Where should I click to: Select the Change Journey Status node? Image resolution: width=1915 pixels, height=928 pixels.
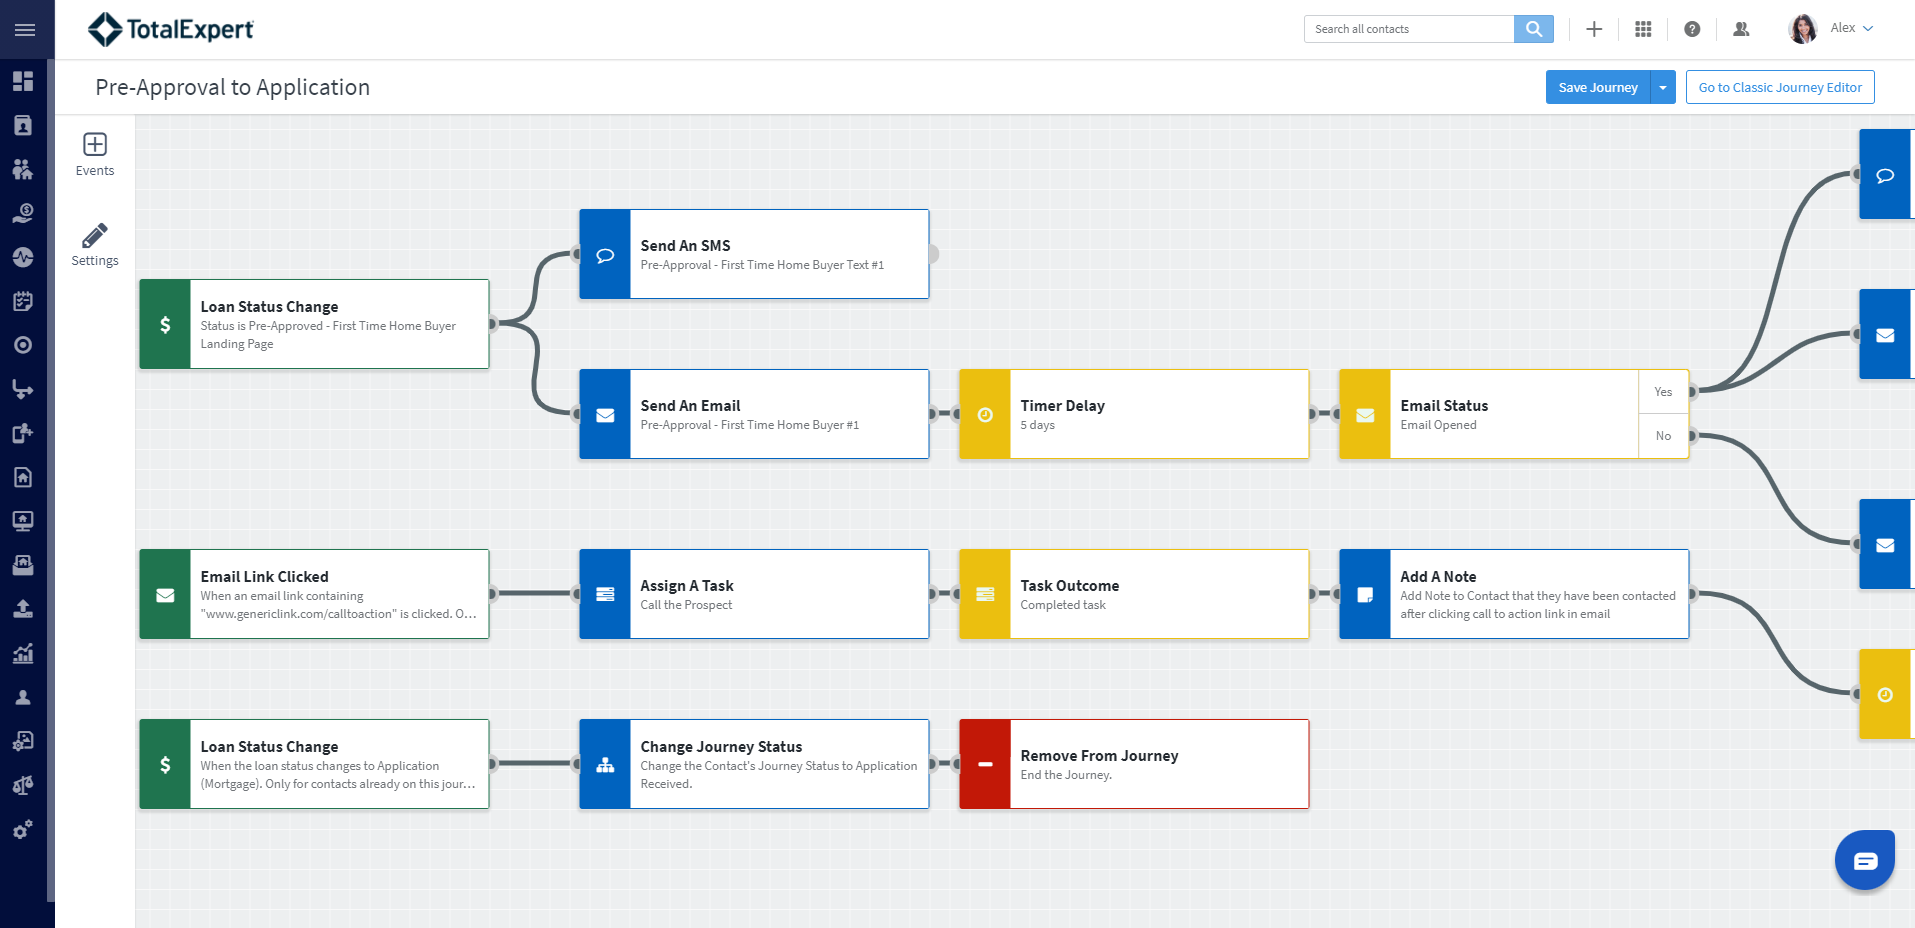754,764
